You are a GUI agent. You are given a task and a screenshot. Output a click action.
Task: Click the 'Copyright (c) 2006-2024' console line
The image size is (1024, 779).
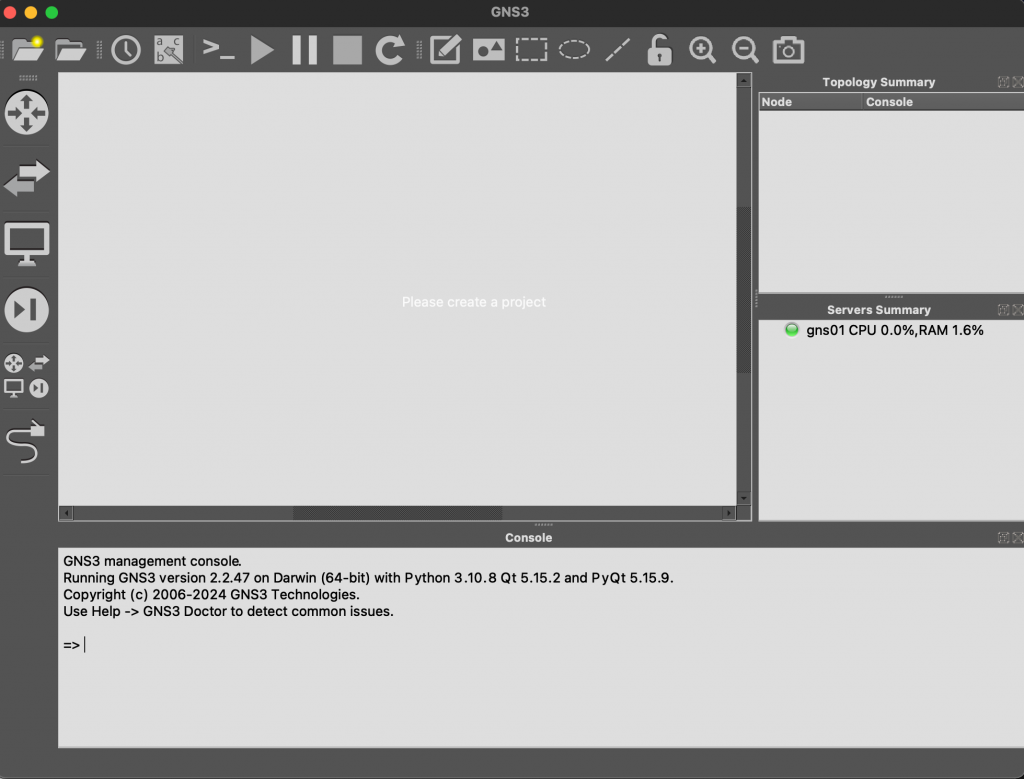click(211, 595)
